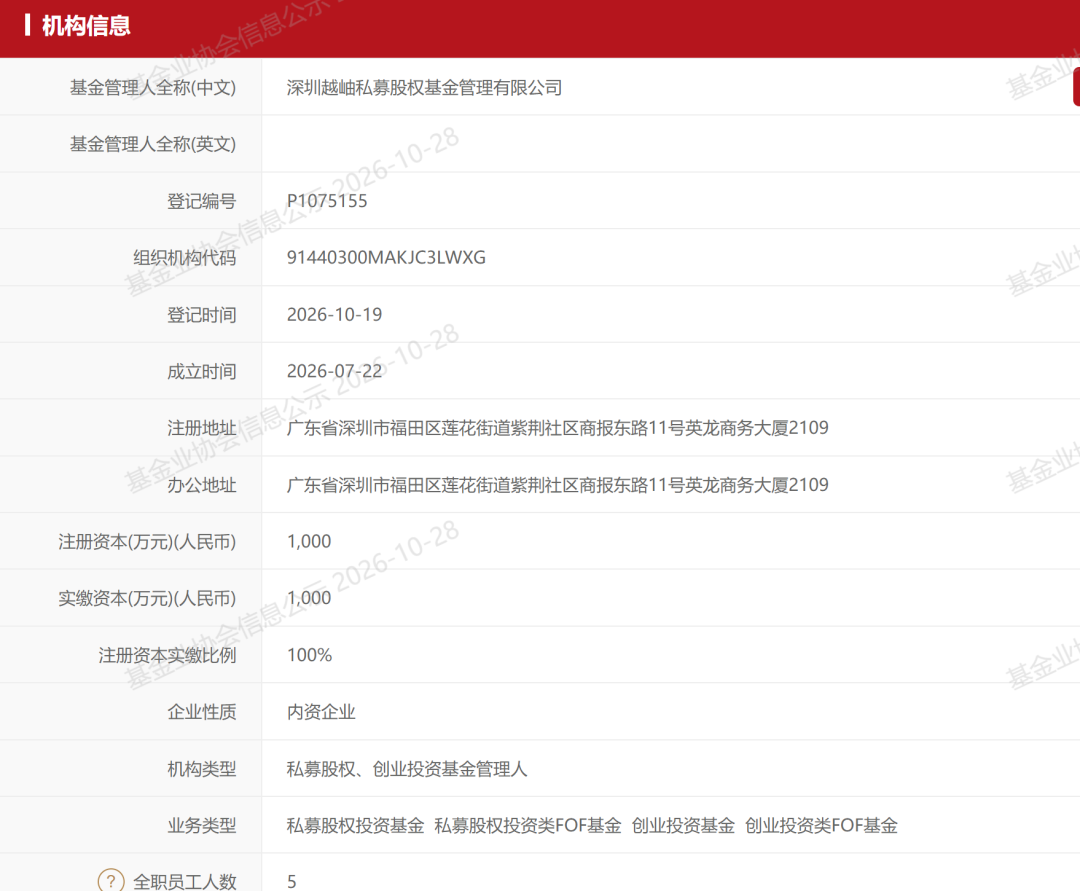Click the 基金管理人全称(英文) label

153,144
